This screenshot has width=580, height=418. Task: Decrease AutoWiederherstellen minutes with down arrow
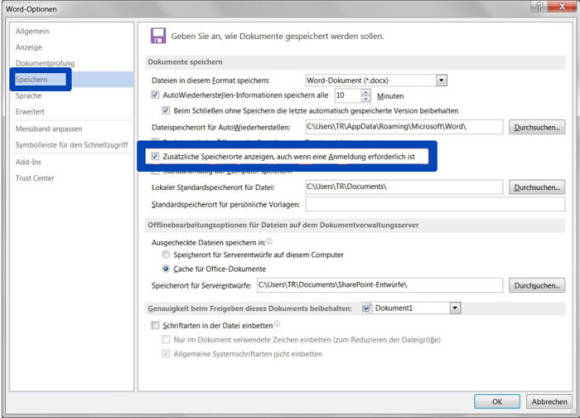click(x=365, y=99)
